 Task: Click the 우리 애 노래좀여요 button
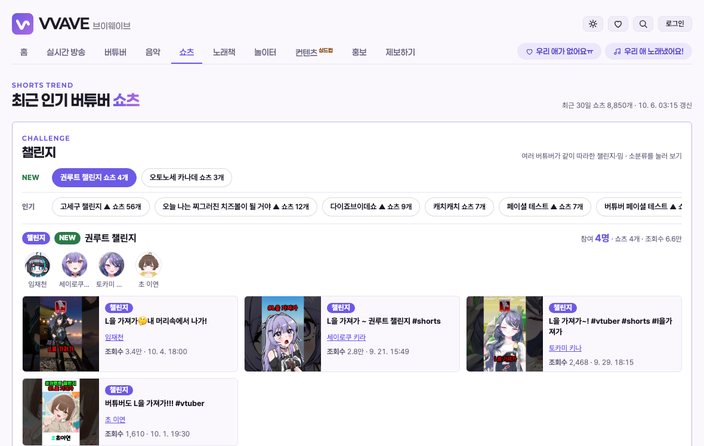[649, 52]
